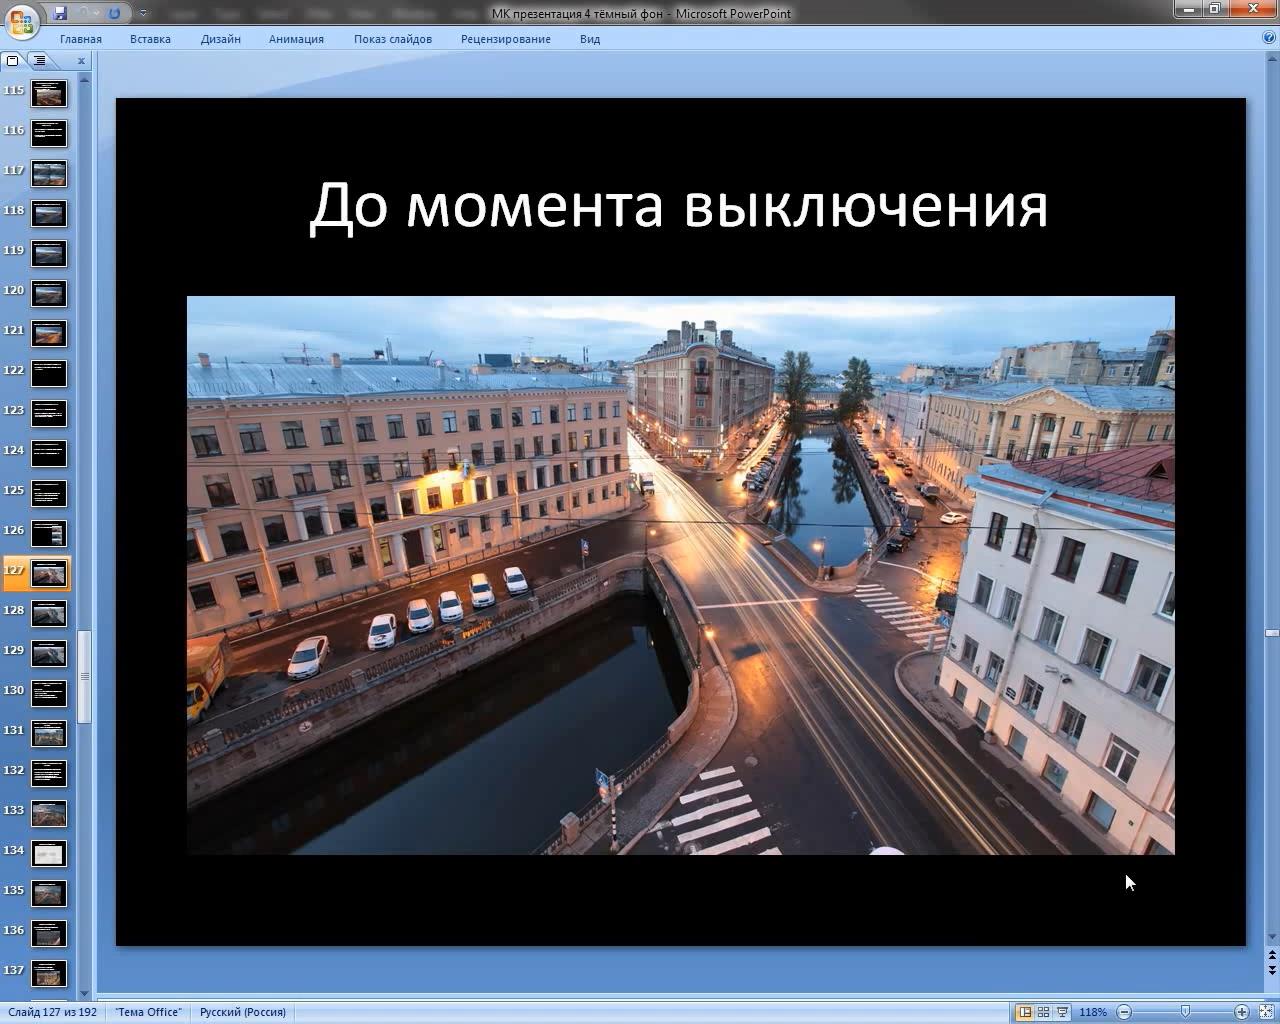The width and height of the screenshot is (1280, 1024).
Task: Select slide 126 thumbnail
Action: click(49, 533)
